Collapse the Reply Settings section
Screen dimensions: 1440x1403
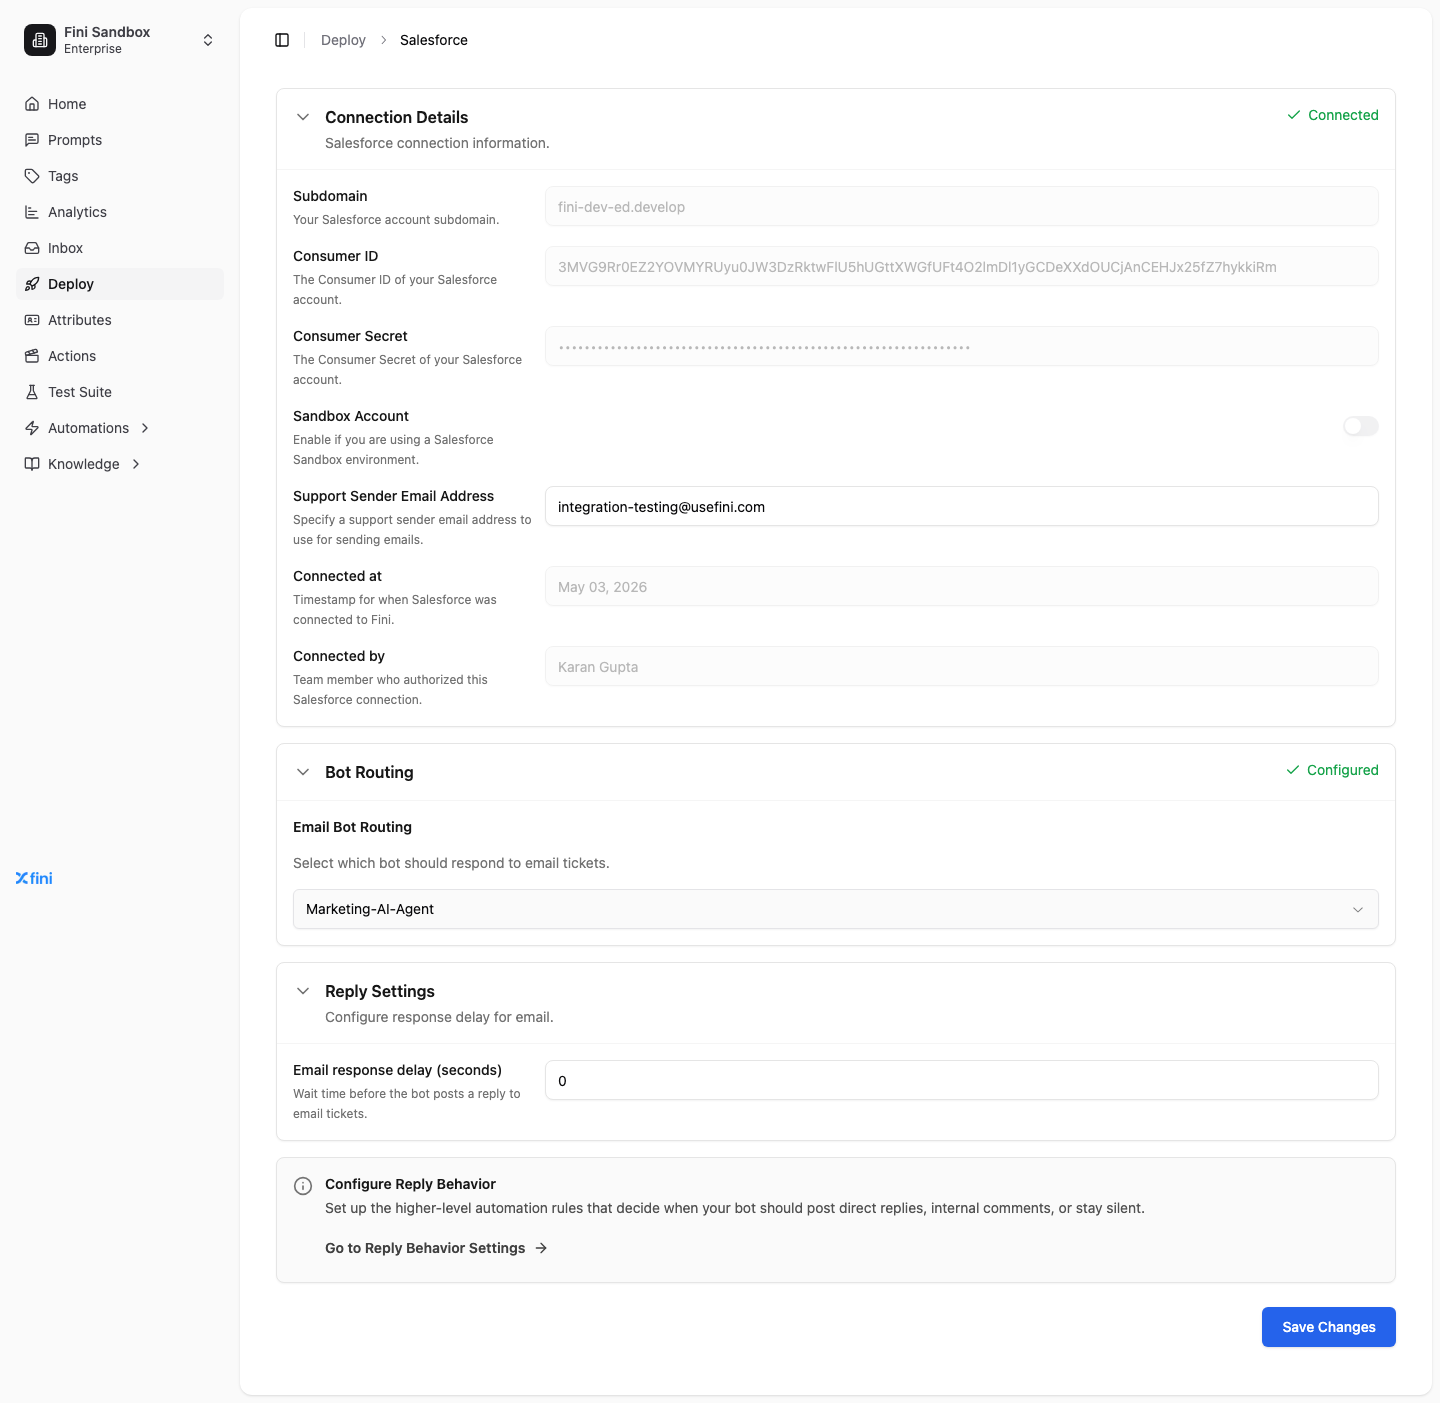303,991
